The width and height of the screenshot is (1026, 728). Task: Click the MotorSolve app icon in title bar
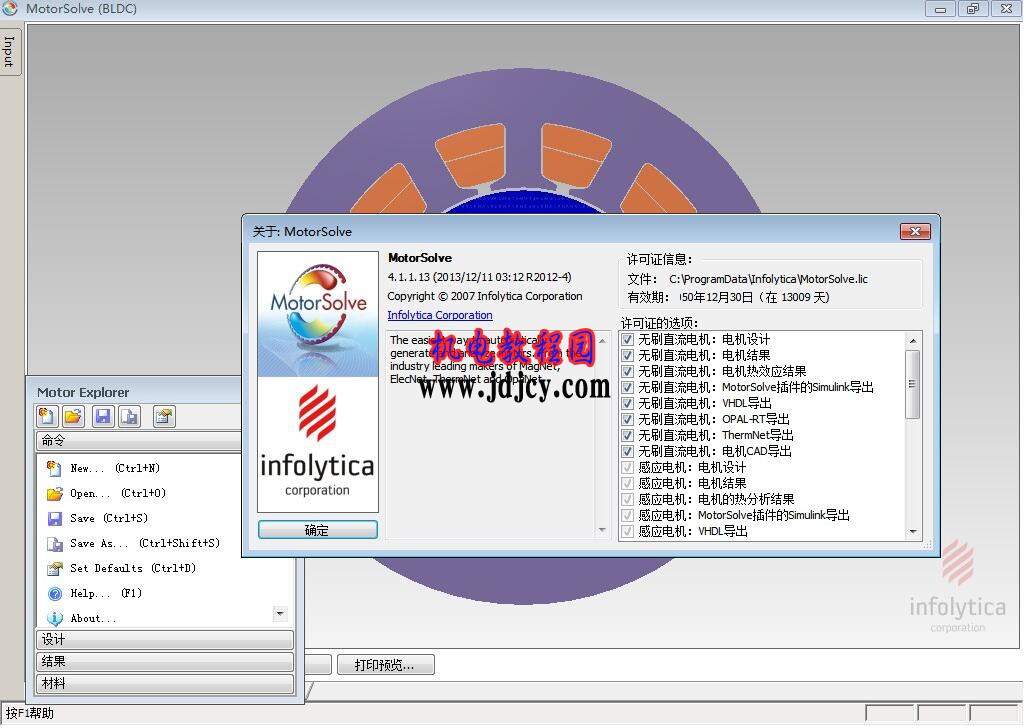click(x=10, y=9)
